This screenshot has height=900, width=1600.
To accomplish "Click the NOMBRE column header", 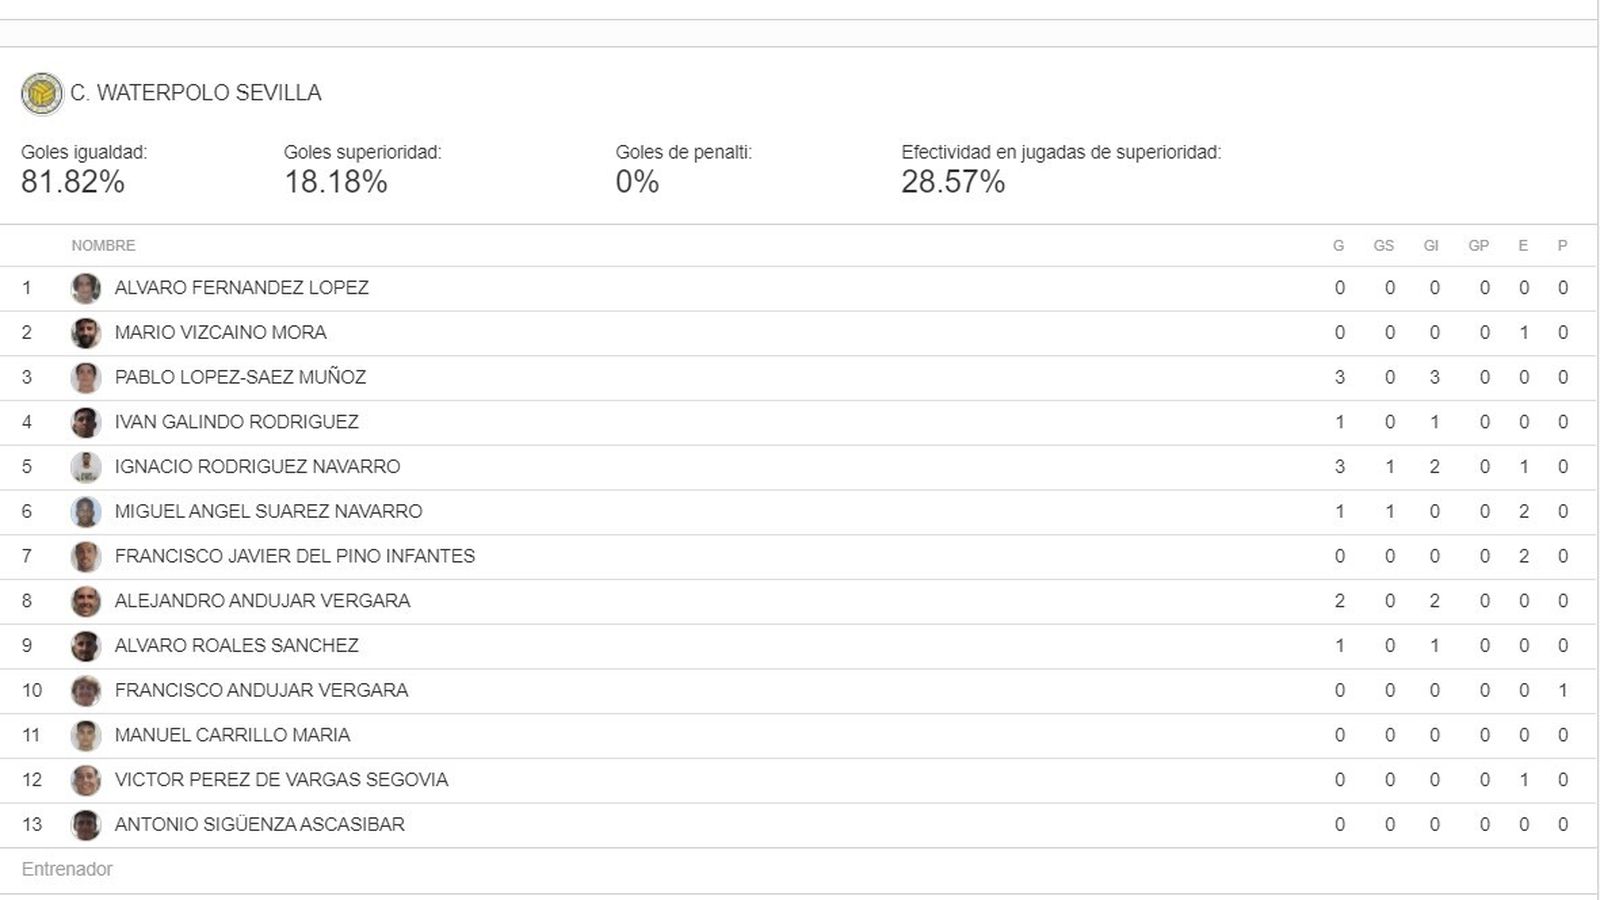I will click(103, 246).
